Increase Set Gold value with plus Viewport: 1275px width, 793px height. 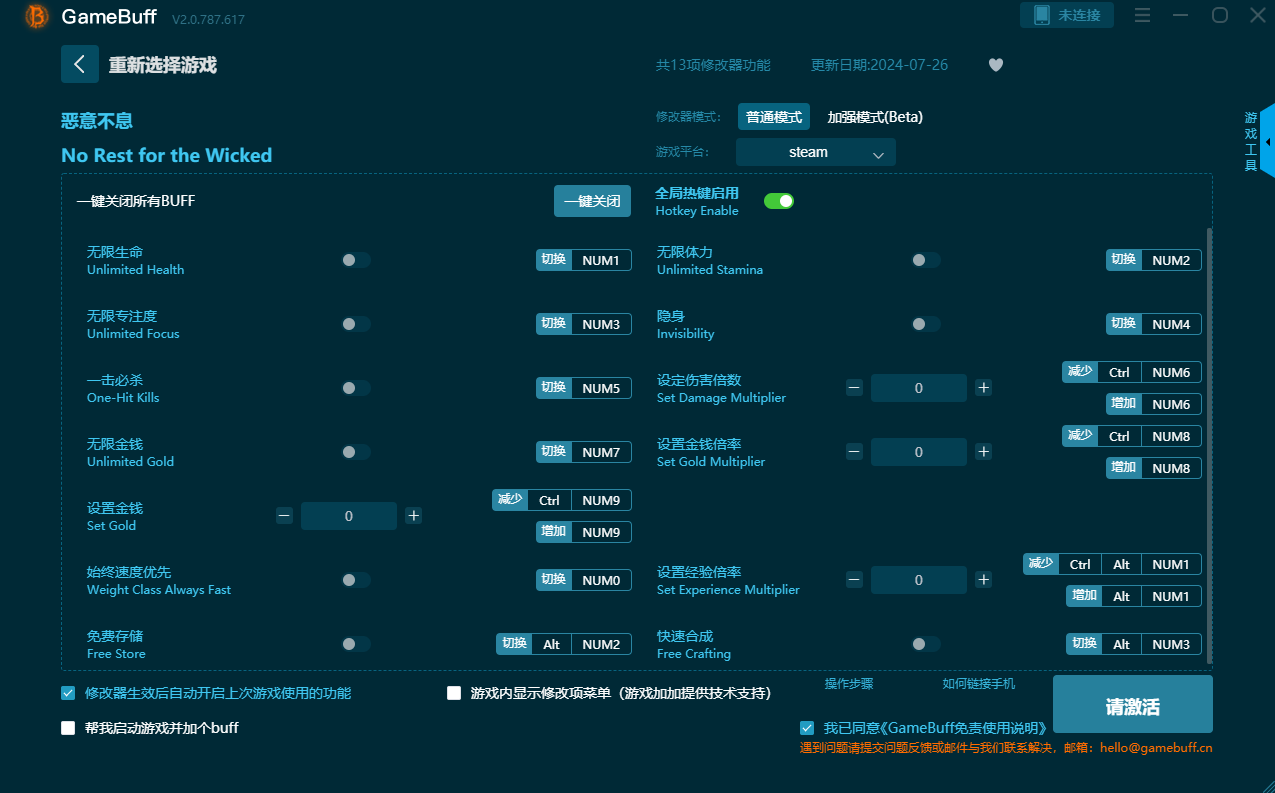414,516
